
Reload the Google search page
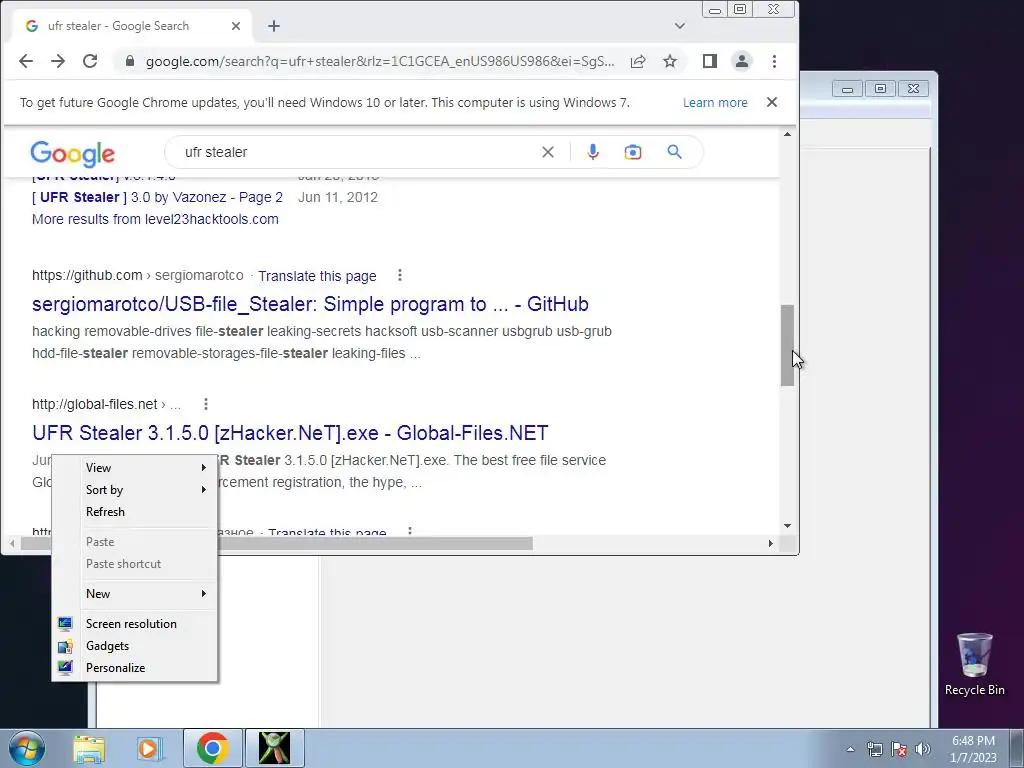pyautogui.click(x=90, y=61)
